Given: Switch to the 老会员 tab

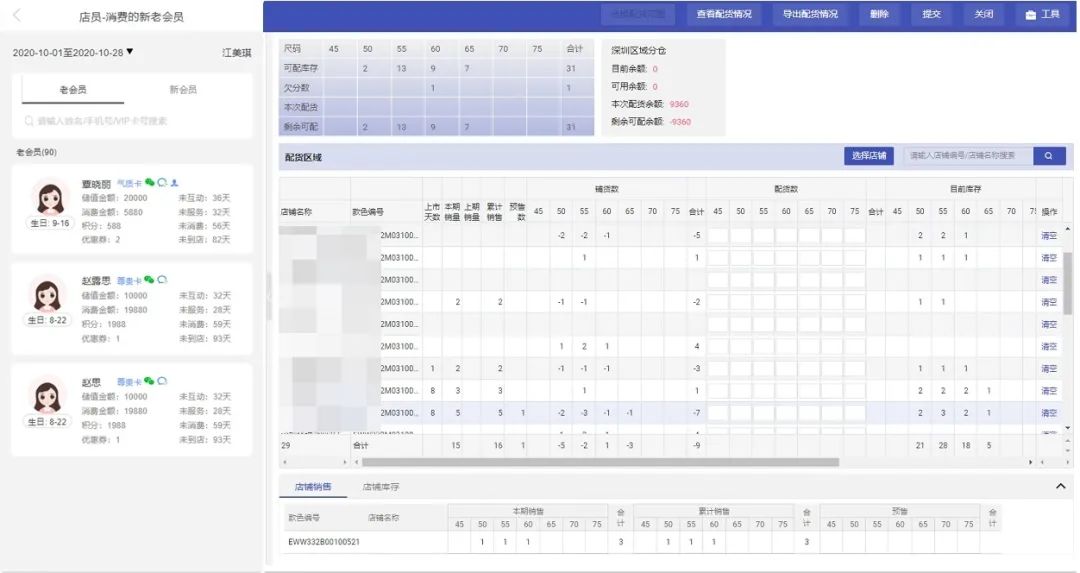Looking at the screenshot, I should point(73,90).
